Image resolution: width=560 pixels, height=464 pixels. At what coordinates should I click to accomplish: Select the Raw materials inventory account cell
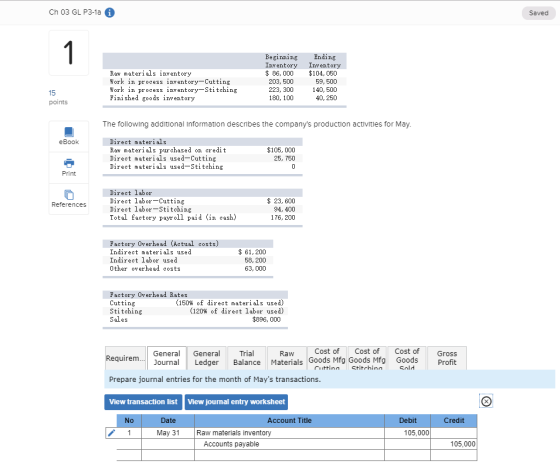[x=290, y=433]
